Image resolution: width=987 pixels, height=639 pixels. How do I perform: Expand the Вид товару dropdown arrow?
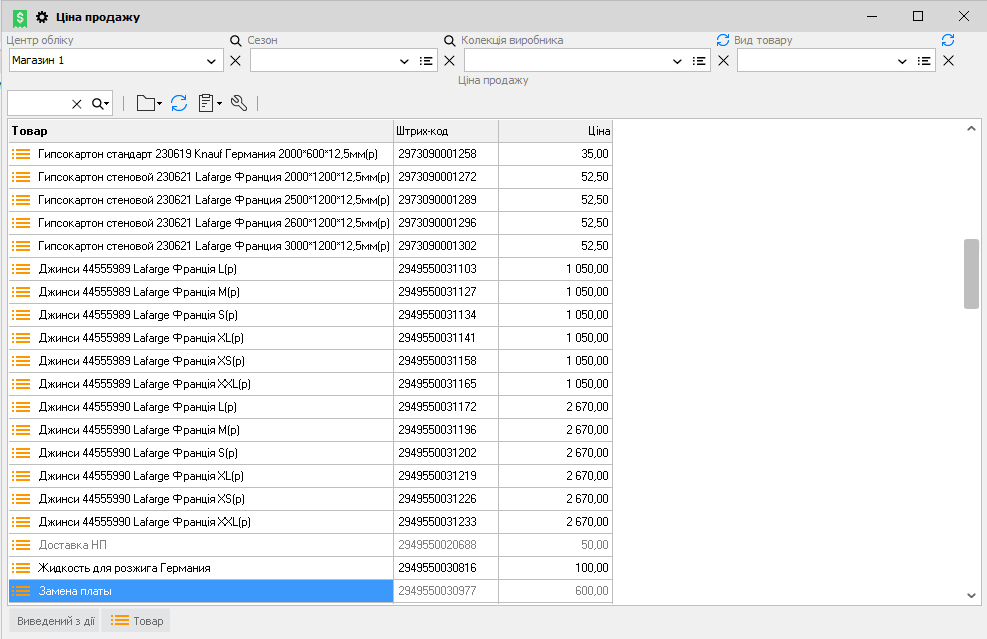(x=902, y=61)
